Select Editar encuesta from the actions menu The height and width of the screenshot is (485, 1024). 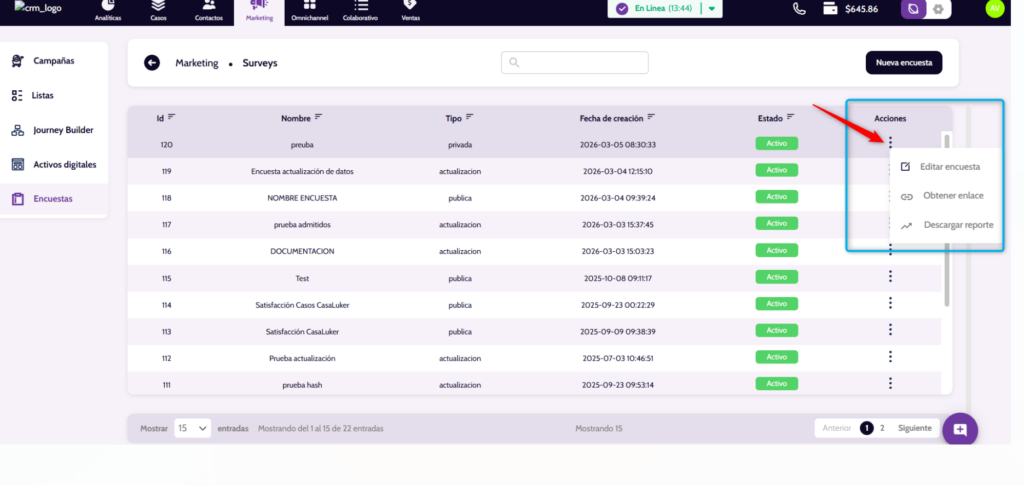click(949, 167)
